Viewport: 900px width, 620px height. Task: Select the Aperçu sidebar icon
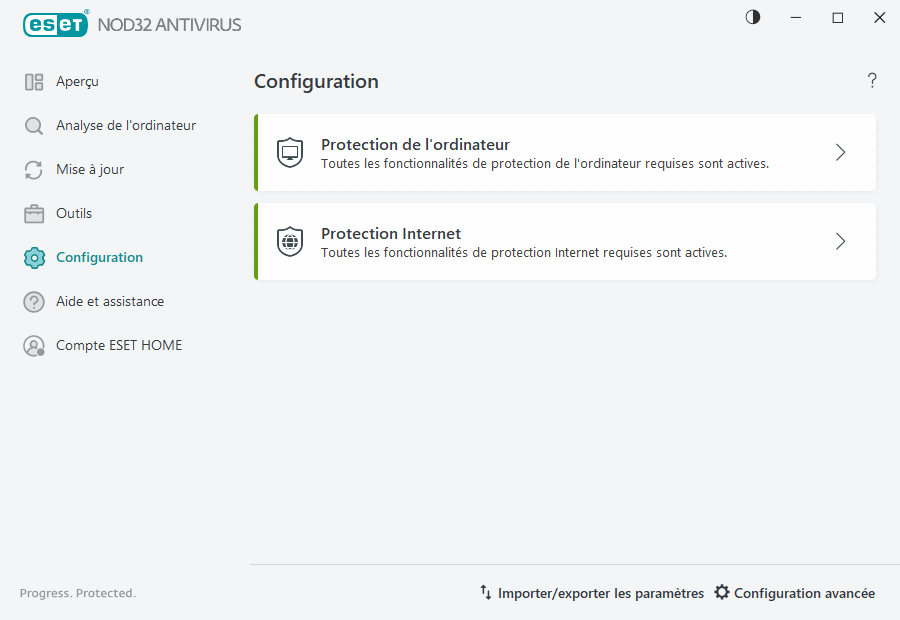click(x=35, y=81)
